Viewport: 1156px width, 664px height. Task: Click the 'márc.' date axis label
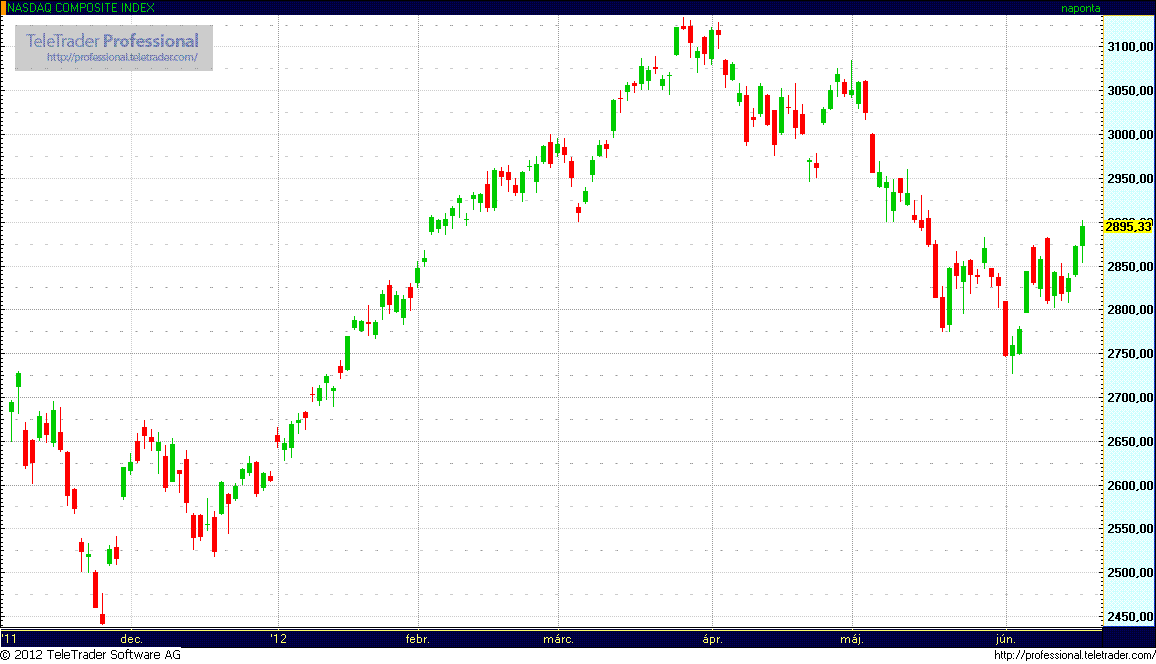[558, 639]
